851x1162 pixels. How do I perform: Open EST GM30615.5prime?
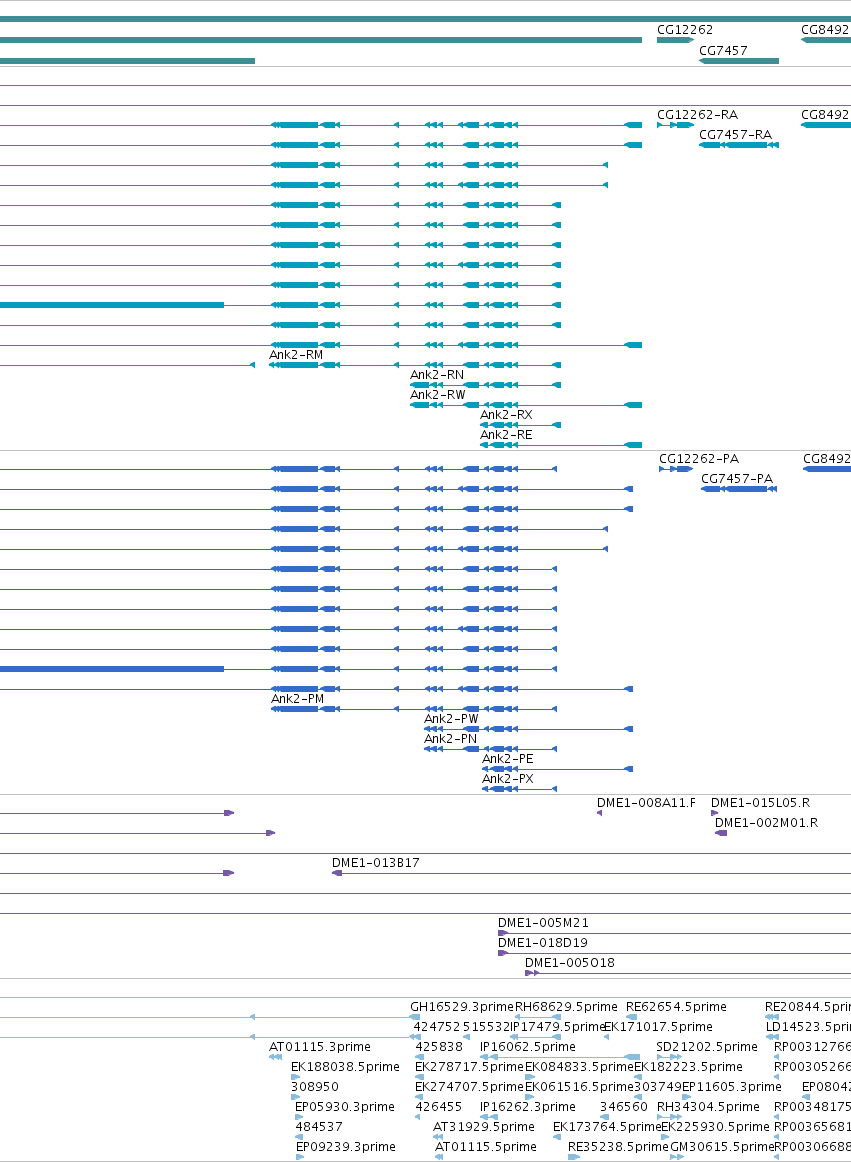point(721,1146)
